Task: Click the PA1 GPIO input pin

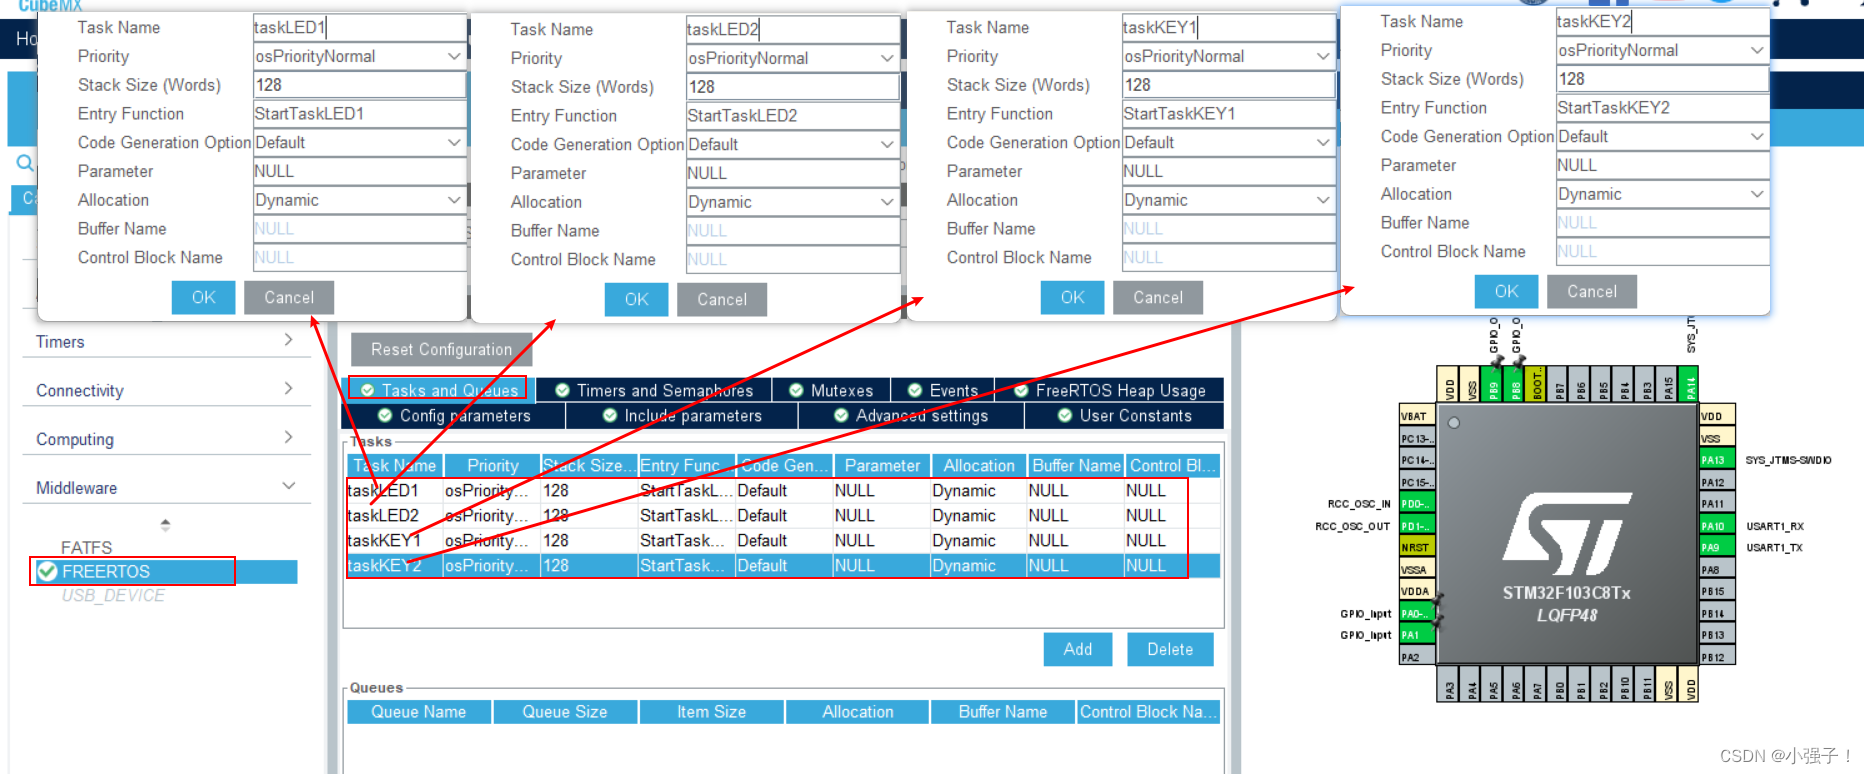Action: 1416,635
